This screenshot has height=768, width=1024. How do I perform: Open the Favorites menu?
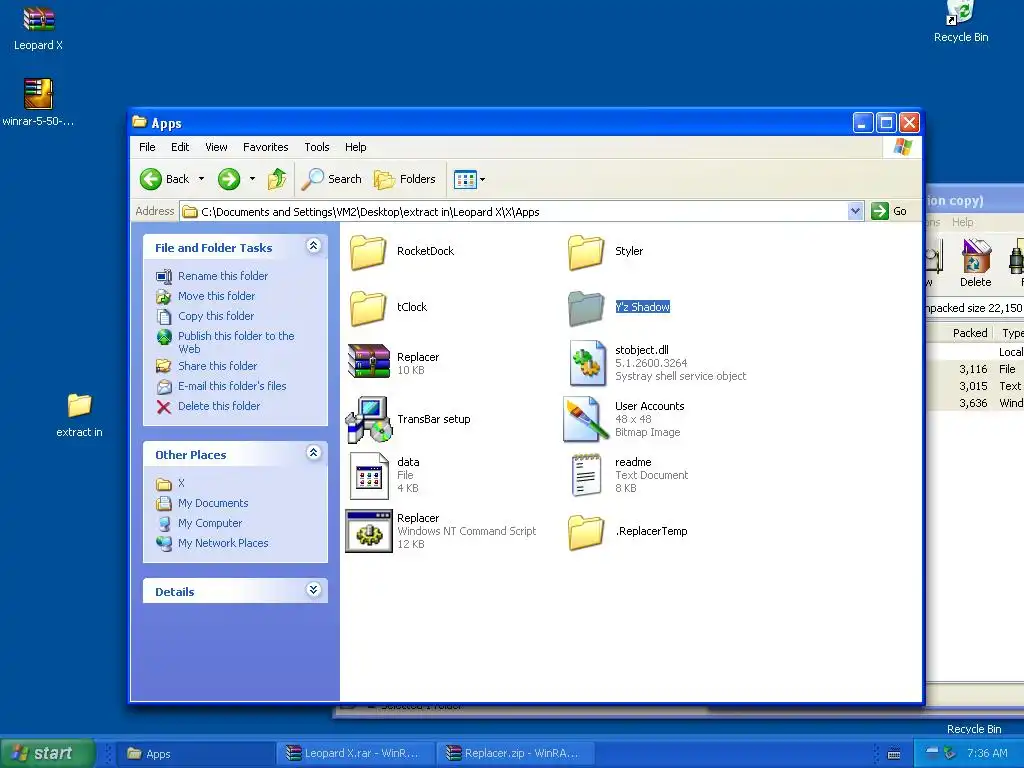point(265,147)
